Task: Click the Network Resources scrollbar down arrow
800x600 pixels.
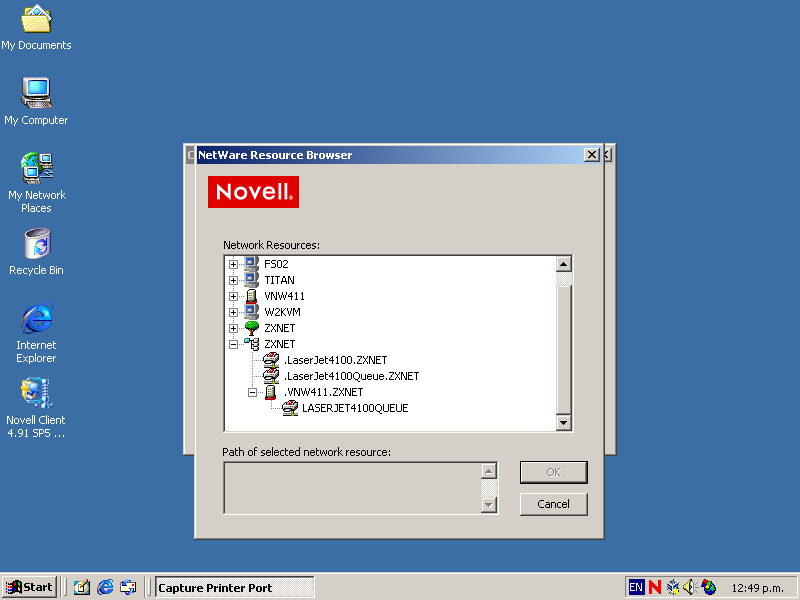Action: click(563, 422)
